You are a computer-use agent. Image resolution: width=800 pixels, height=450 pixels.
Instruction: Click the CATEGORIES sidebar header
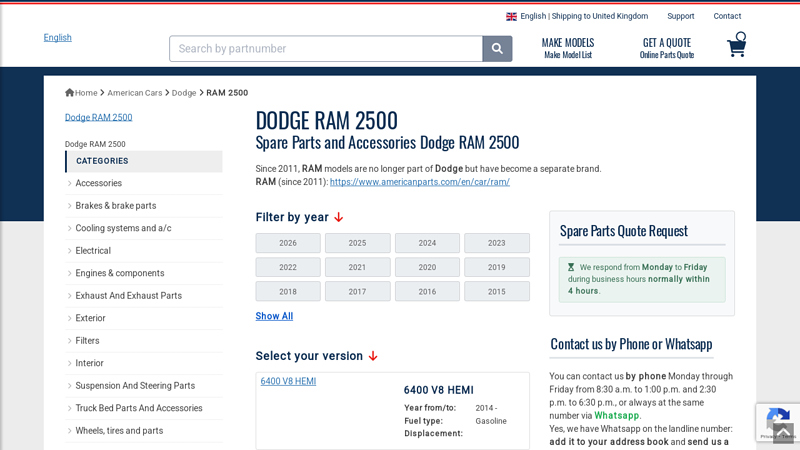(144, 161)
